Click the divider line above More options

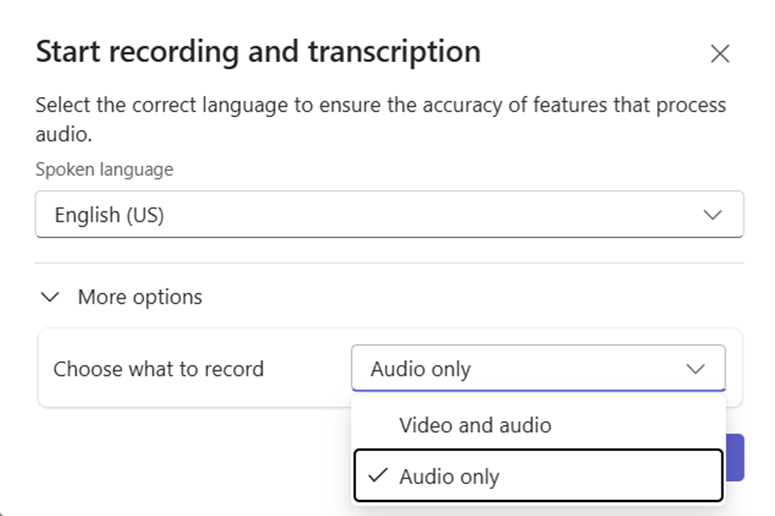[x=389, y=263]
